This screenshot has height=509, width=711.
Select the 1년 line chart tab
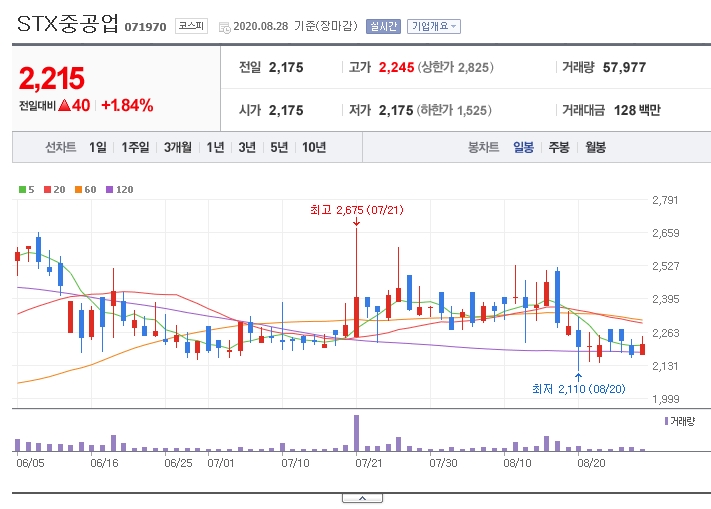(215, 147)
